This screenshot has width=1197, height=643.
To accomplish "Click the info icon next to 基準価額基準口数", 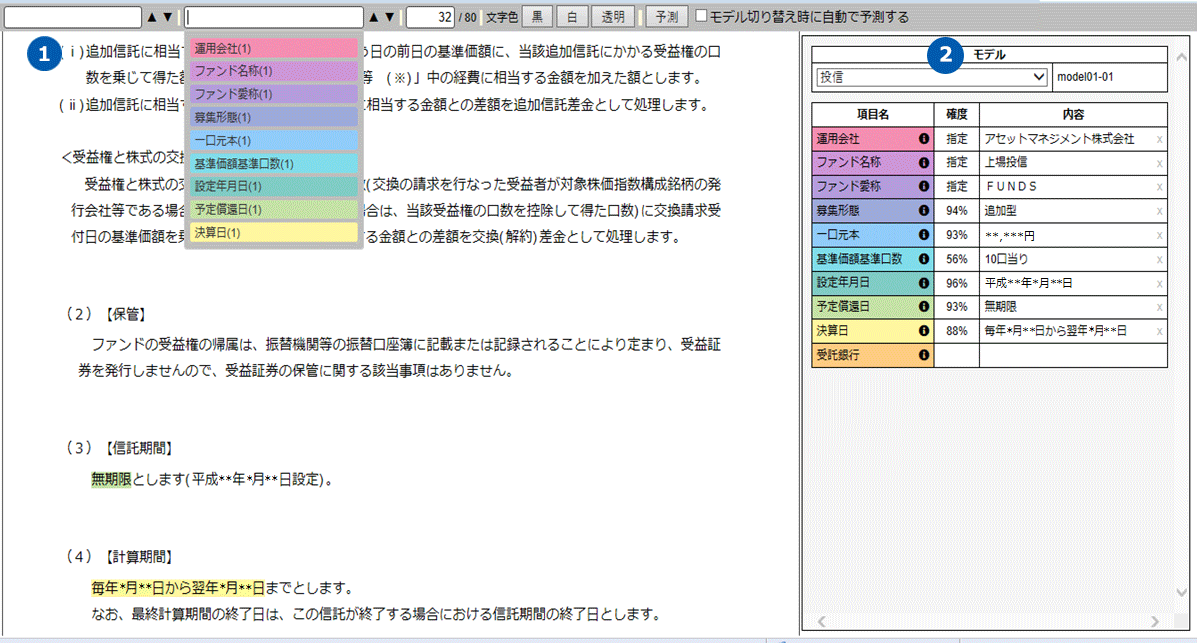I will point(924,259).
